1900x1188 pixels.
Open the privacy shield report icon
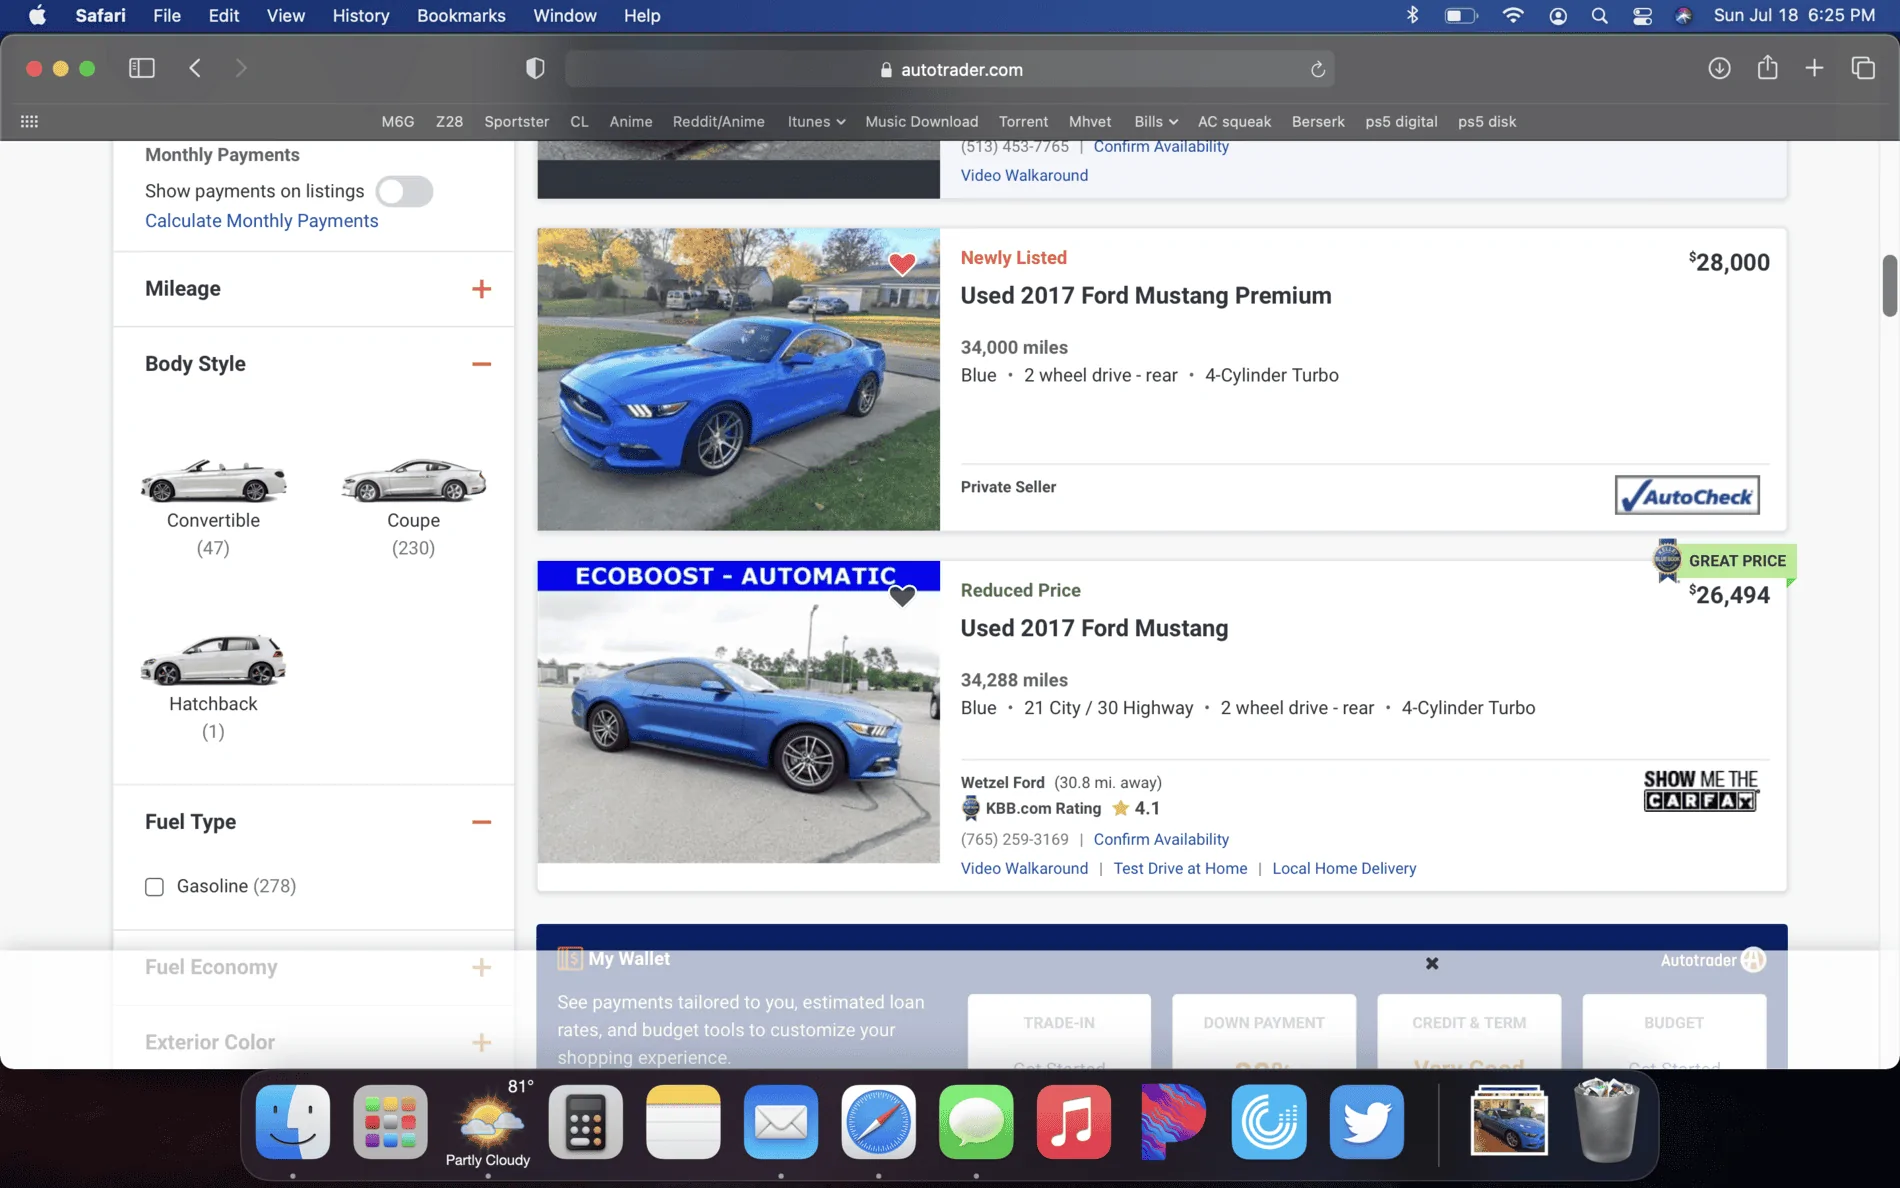535,68
